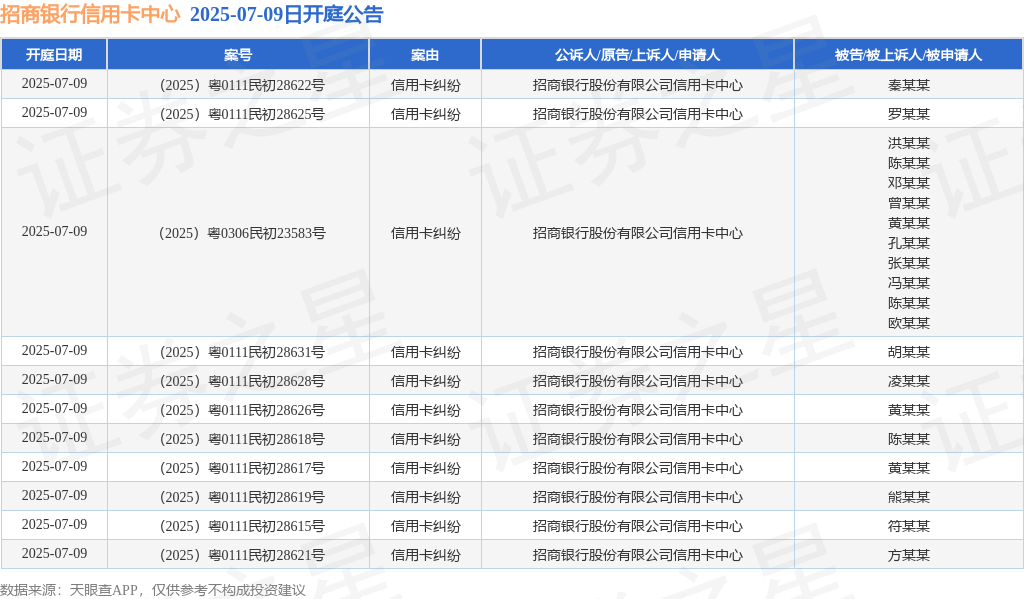Click 信用卡纠纷 in the 秦某某 row
The image size is (1024, 599).
pyautogui.click(x=426, y=85)
